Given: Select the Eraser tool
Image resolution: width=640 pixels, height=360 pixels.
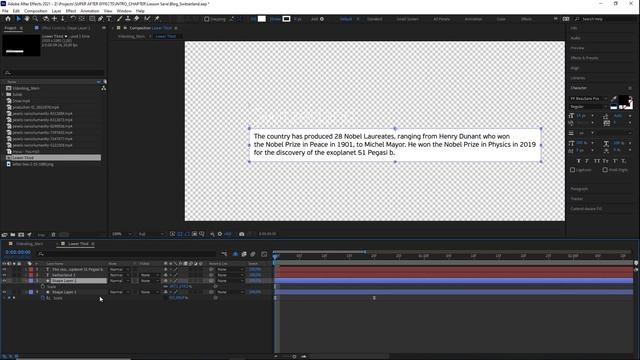Looking at the screenshot, I should click(136, 19).
